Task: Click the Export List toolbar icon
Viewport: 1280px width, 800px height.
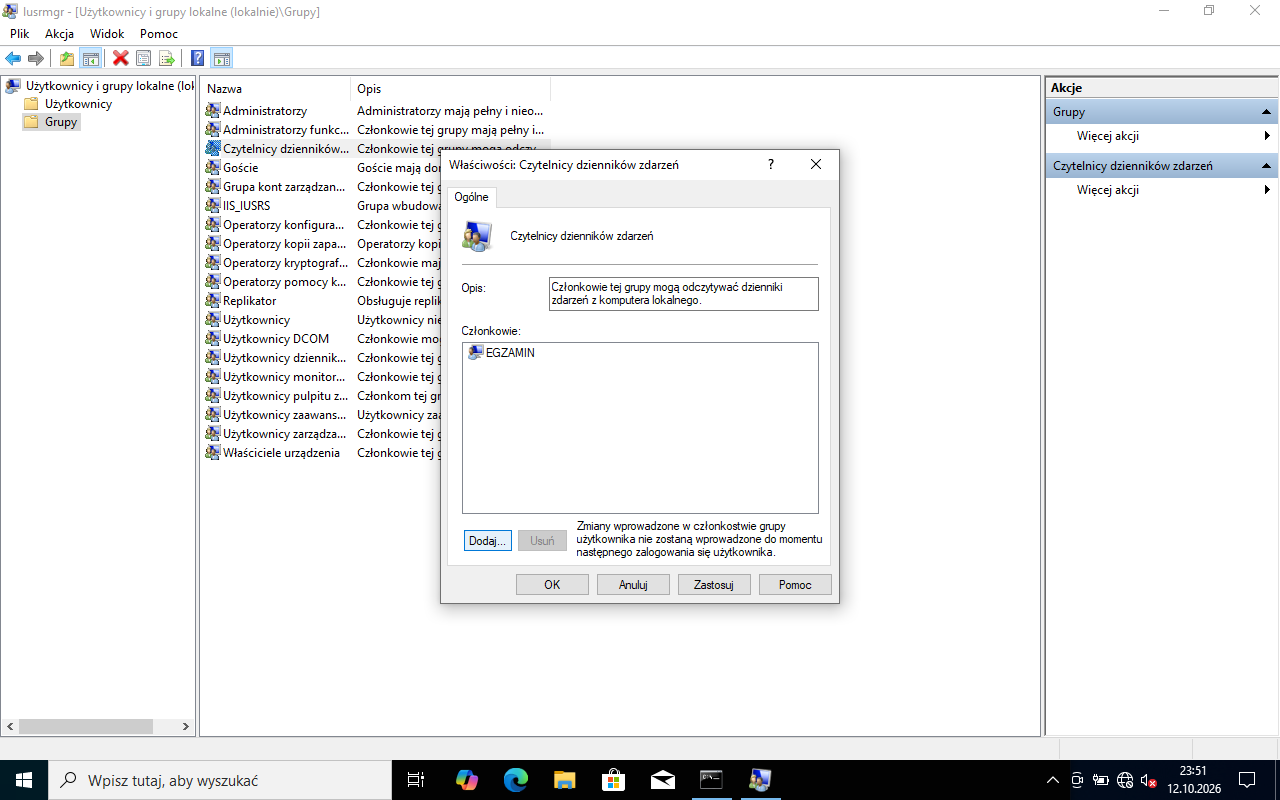Action: [167, 58]
